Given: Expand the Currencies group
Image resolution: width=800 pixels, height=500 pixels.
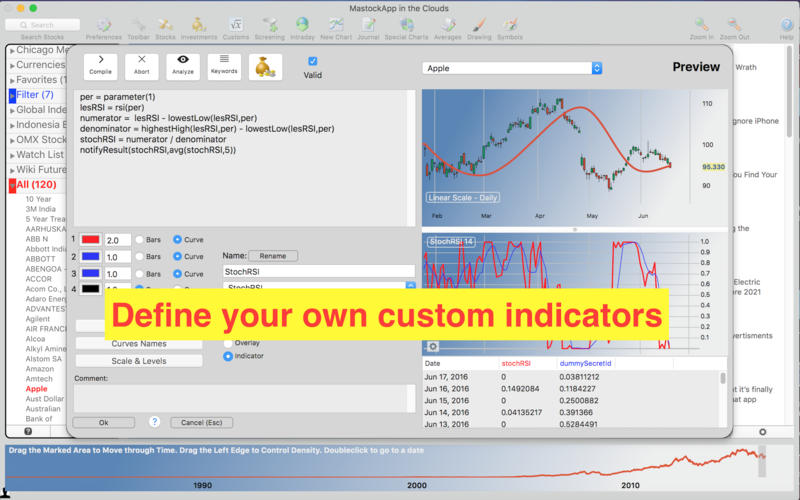Looking at the screenshot, I should tap(12, 66).
